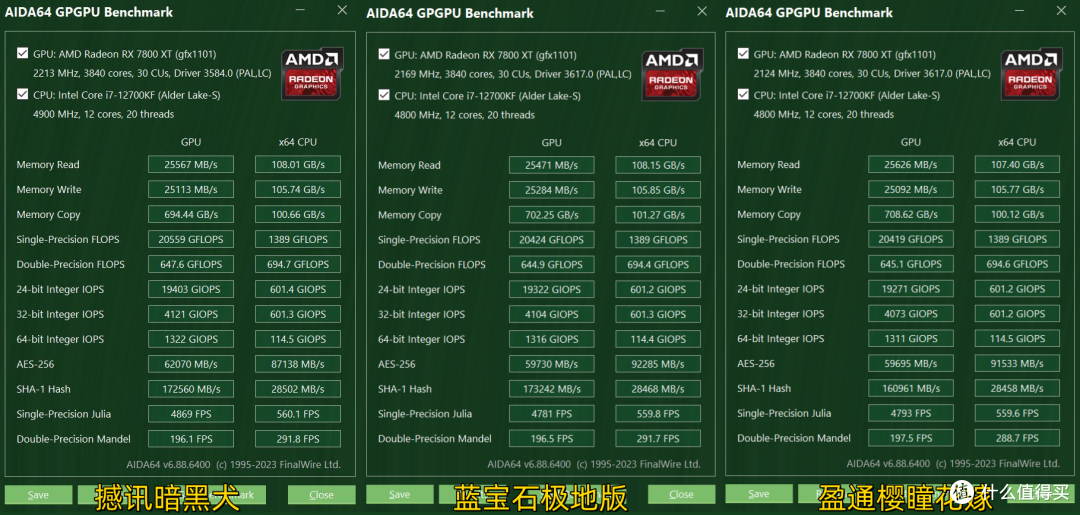Uncheck CPU checkbox in 4900 MHz window
This screenshot has width=1080, height=515.
click(23, 94)
